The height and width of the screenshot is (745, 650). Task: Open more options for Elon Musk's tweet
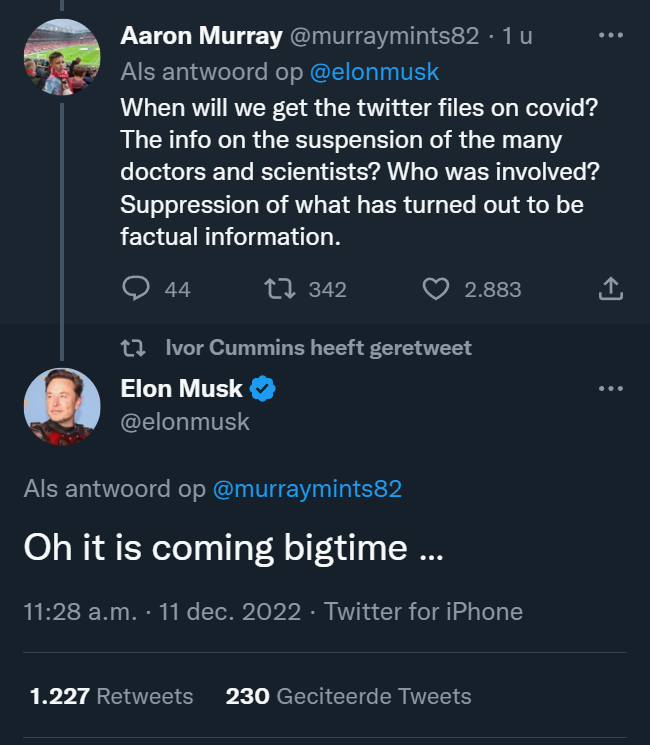click(x=610, y=388)
